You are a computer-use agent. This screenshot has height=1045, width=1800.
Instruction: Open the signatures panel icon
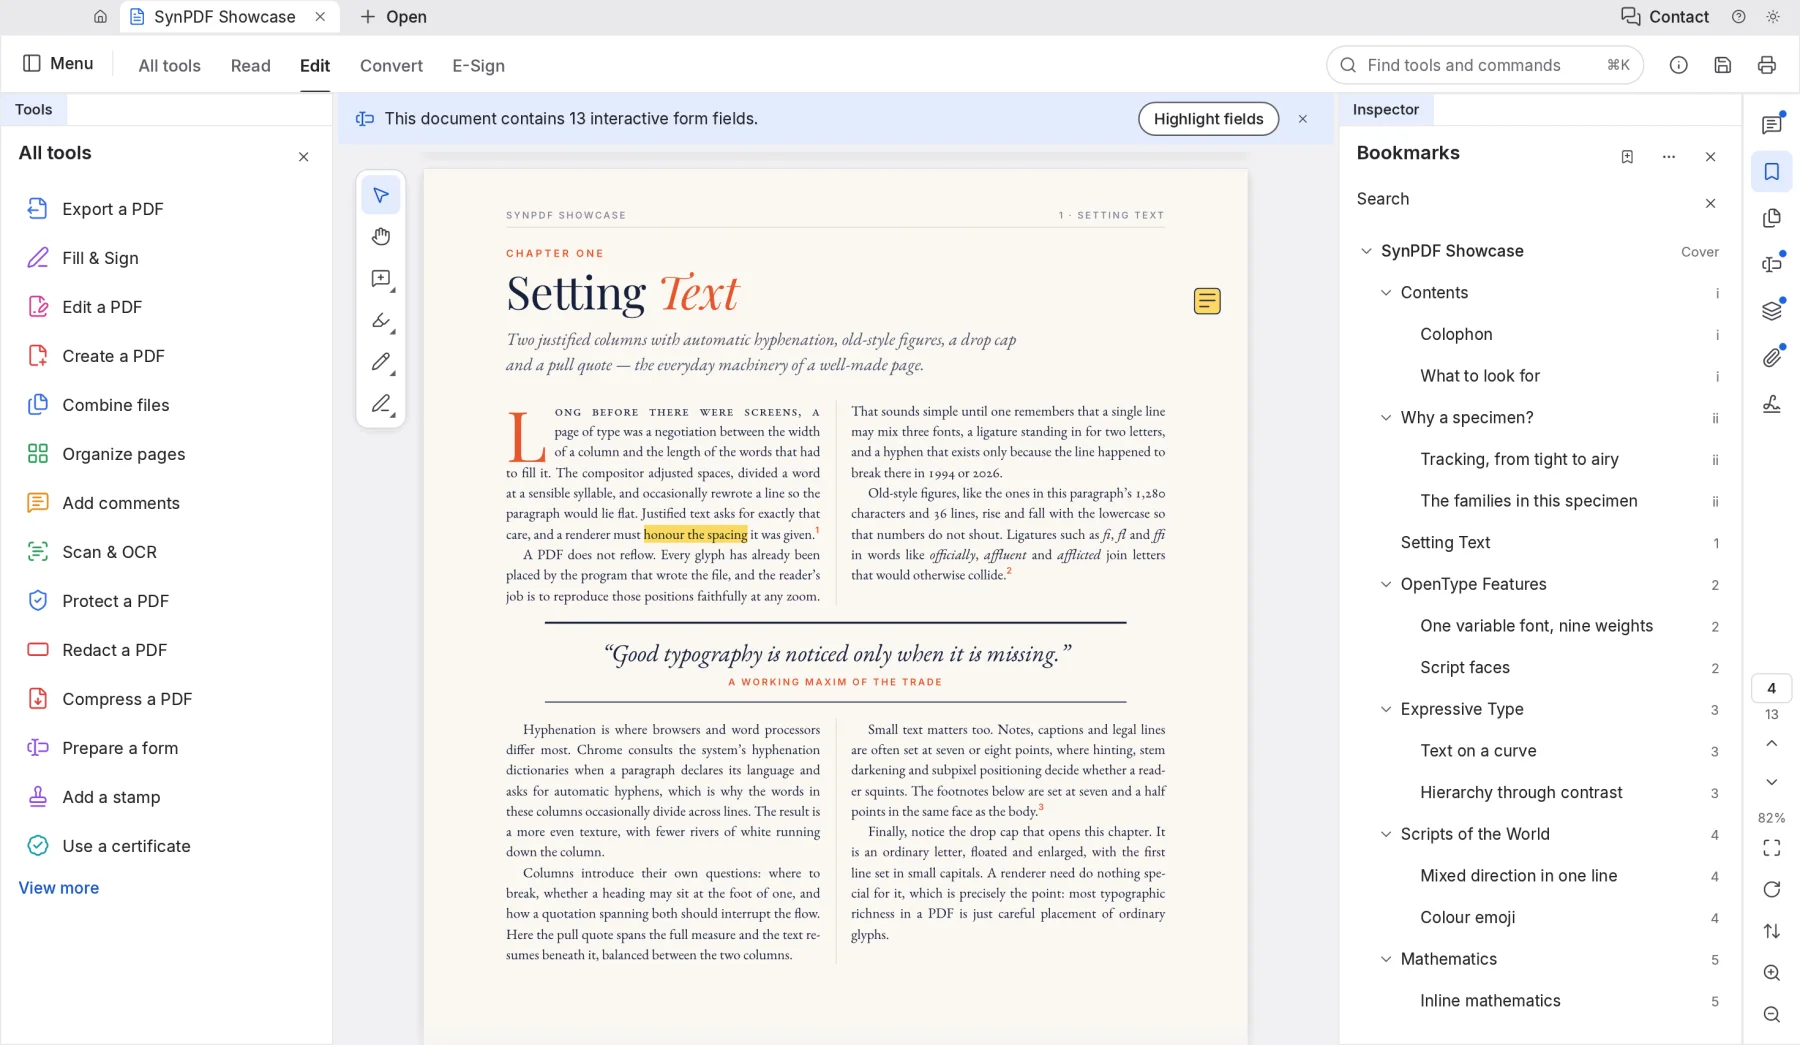(x=1771, y=404)
